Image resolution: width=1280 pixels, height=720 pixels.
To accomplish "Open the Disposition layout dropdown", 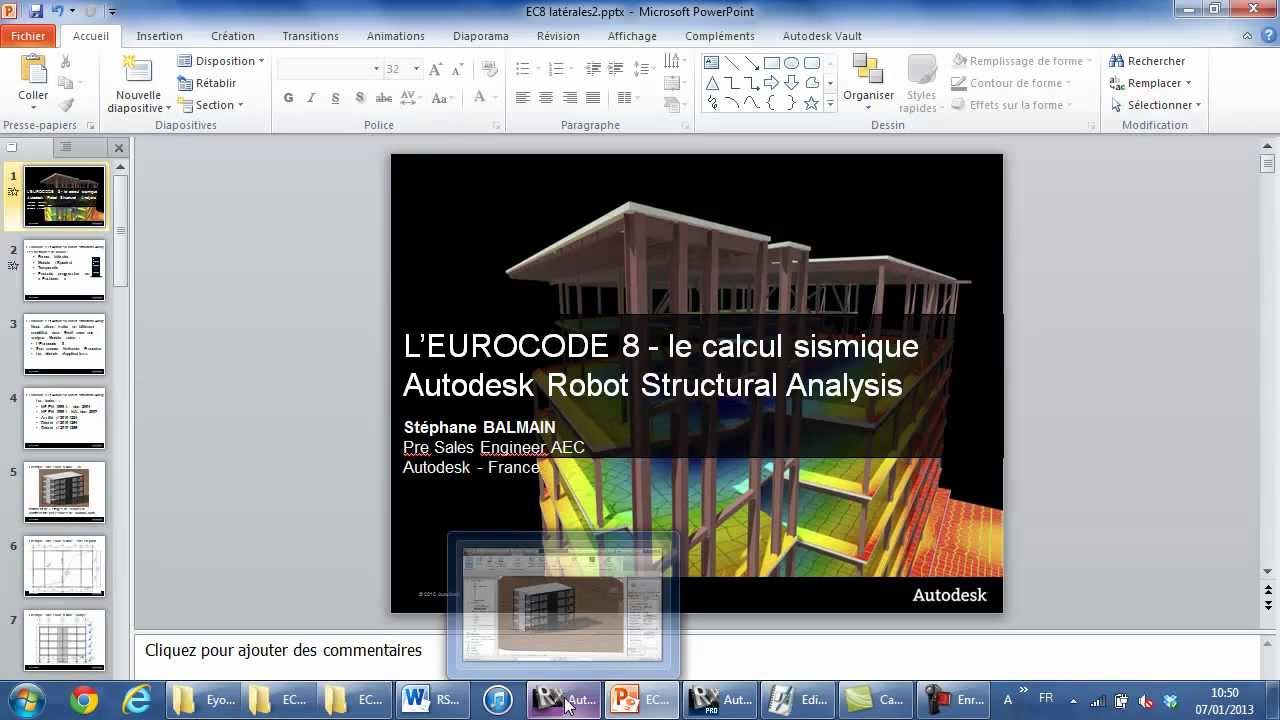I will click(221, 61).
